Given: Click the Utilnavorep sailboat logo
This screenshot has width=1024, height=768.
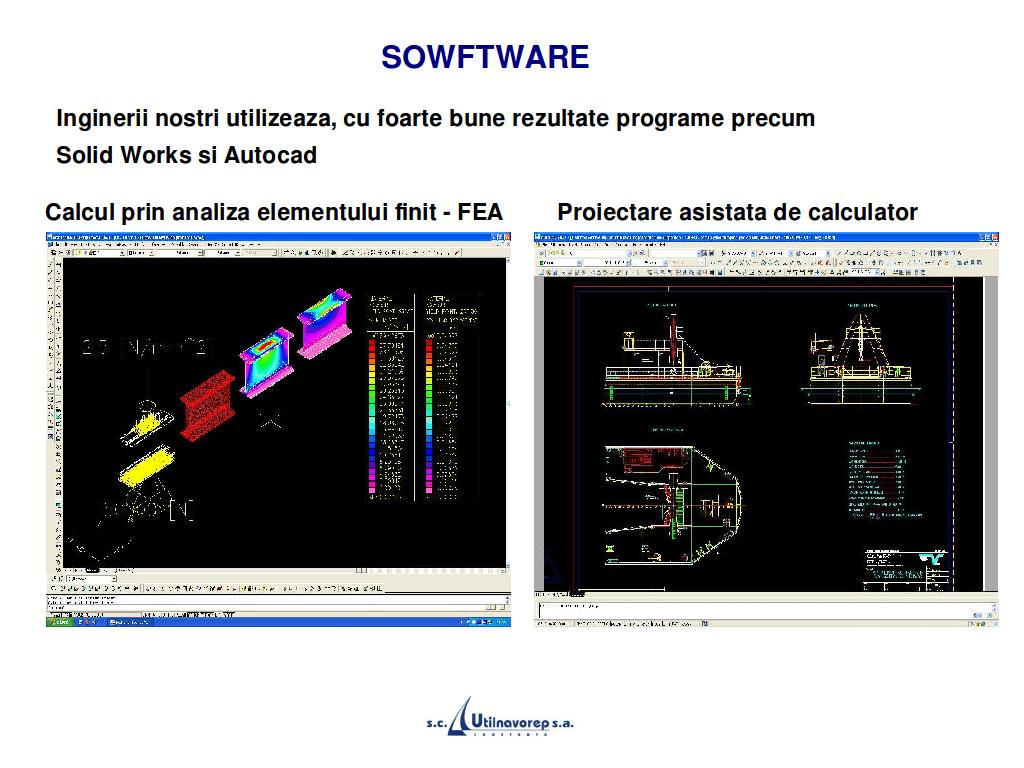Looking at the screenshot, I should (461, 716).
